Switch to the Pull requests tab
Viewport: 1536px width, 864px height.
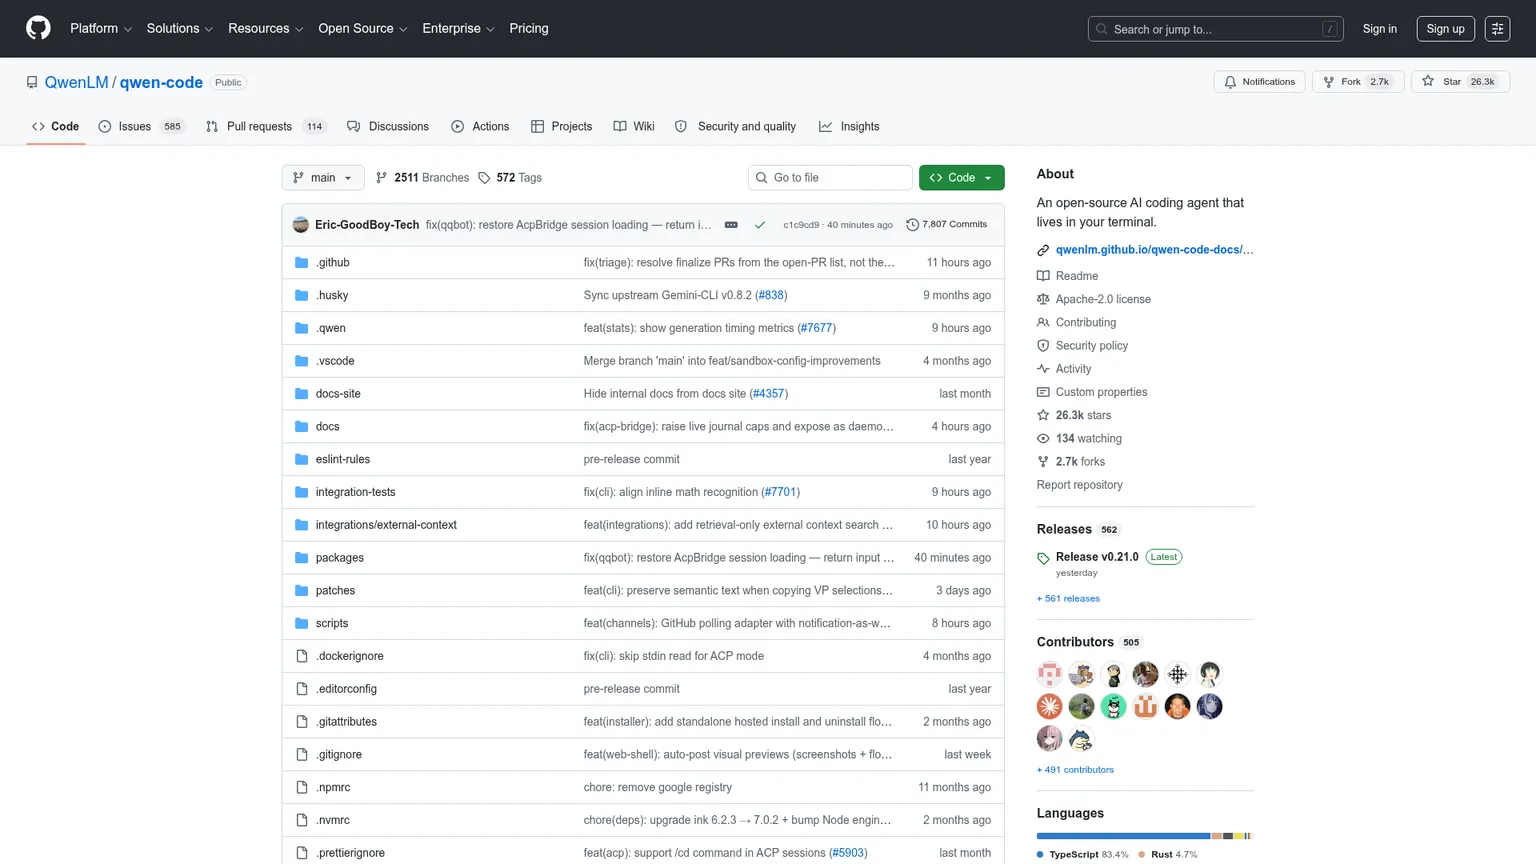[x=266, y=127]
